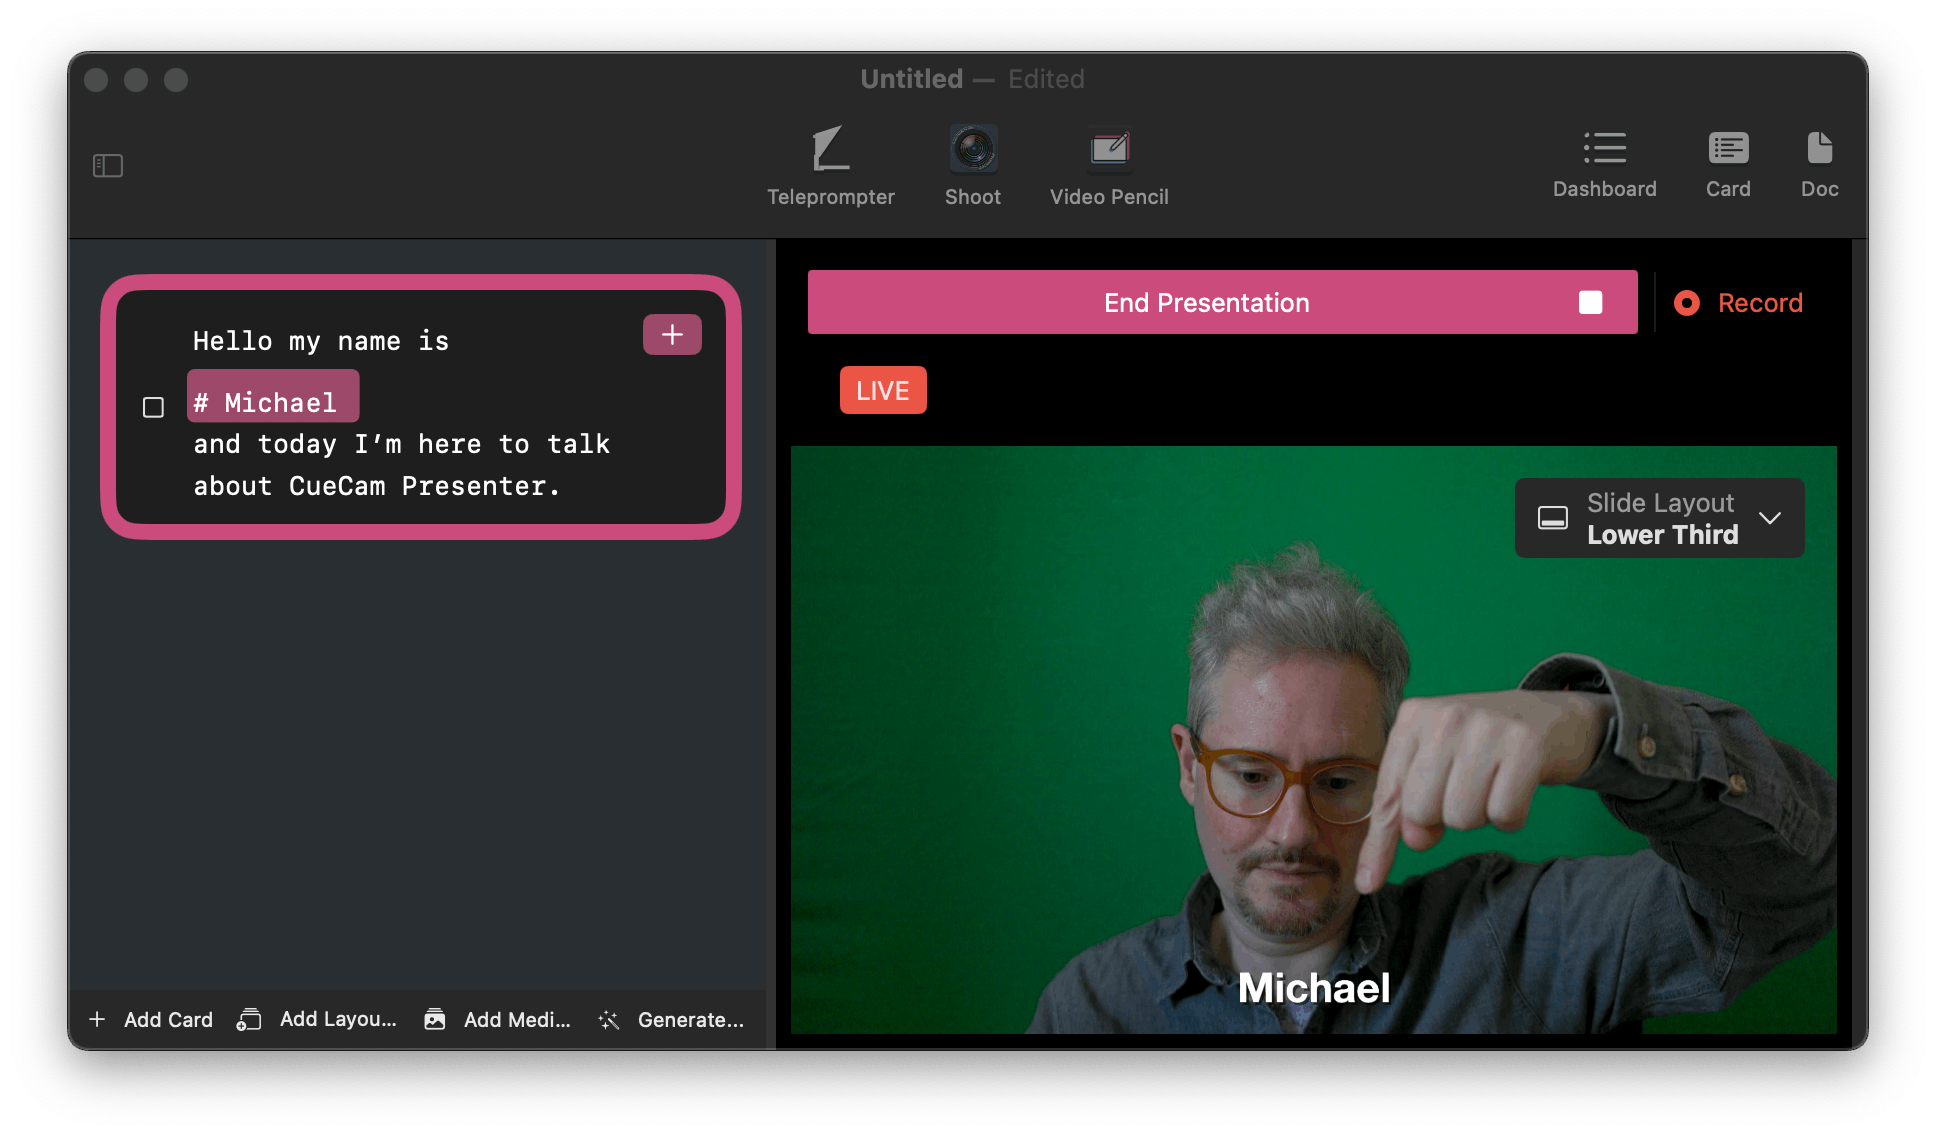This screenshot has width=1936, height=1134.
Task: Click the plus button on the card
Action: coord(672,335)
